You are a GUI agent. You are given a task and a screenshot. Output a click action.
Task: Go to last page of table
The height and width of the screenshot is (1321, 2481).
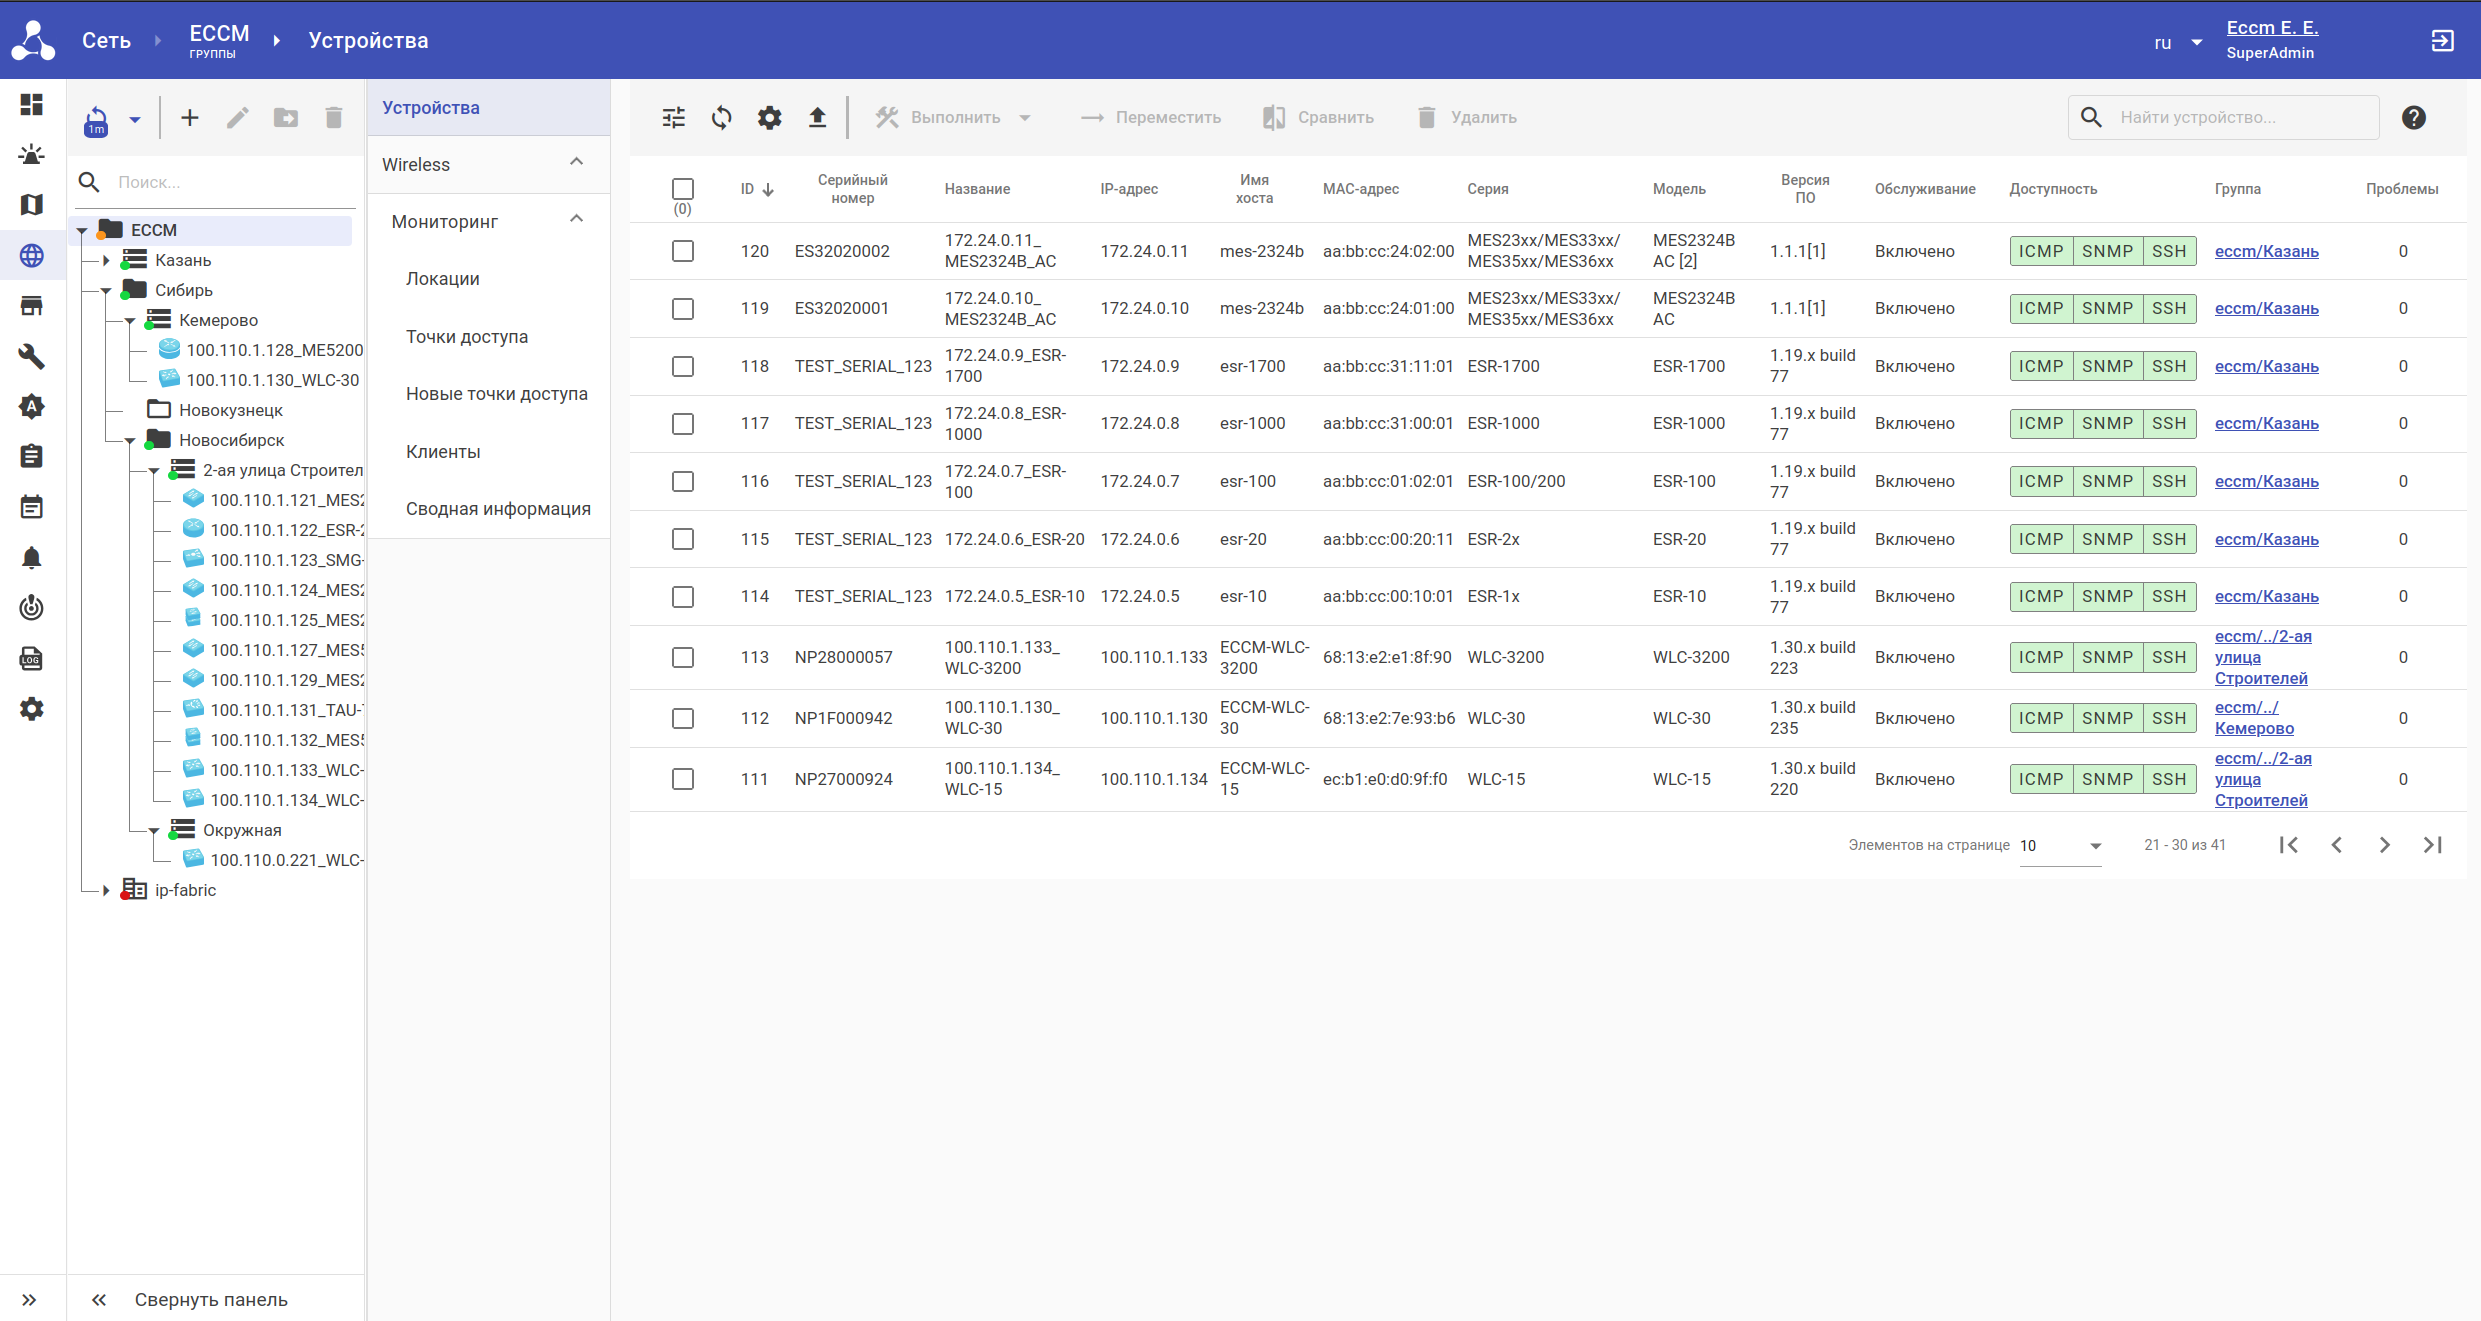tap(2433, 845)
